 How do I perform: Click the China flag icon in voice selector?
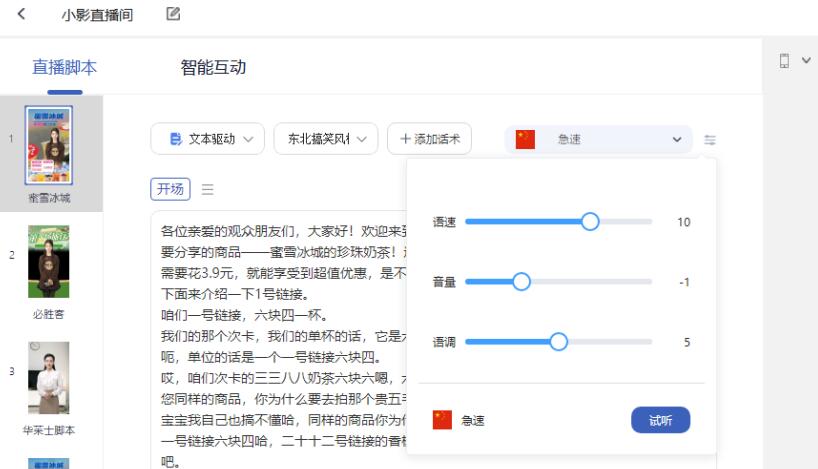point(525,139)
